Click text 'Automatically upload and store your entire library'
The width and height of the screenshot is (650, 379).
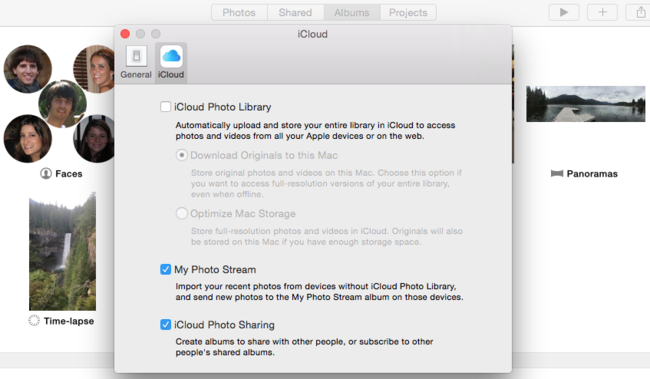[274, 125]
